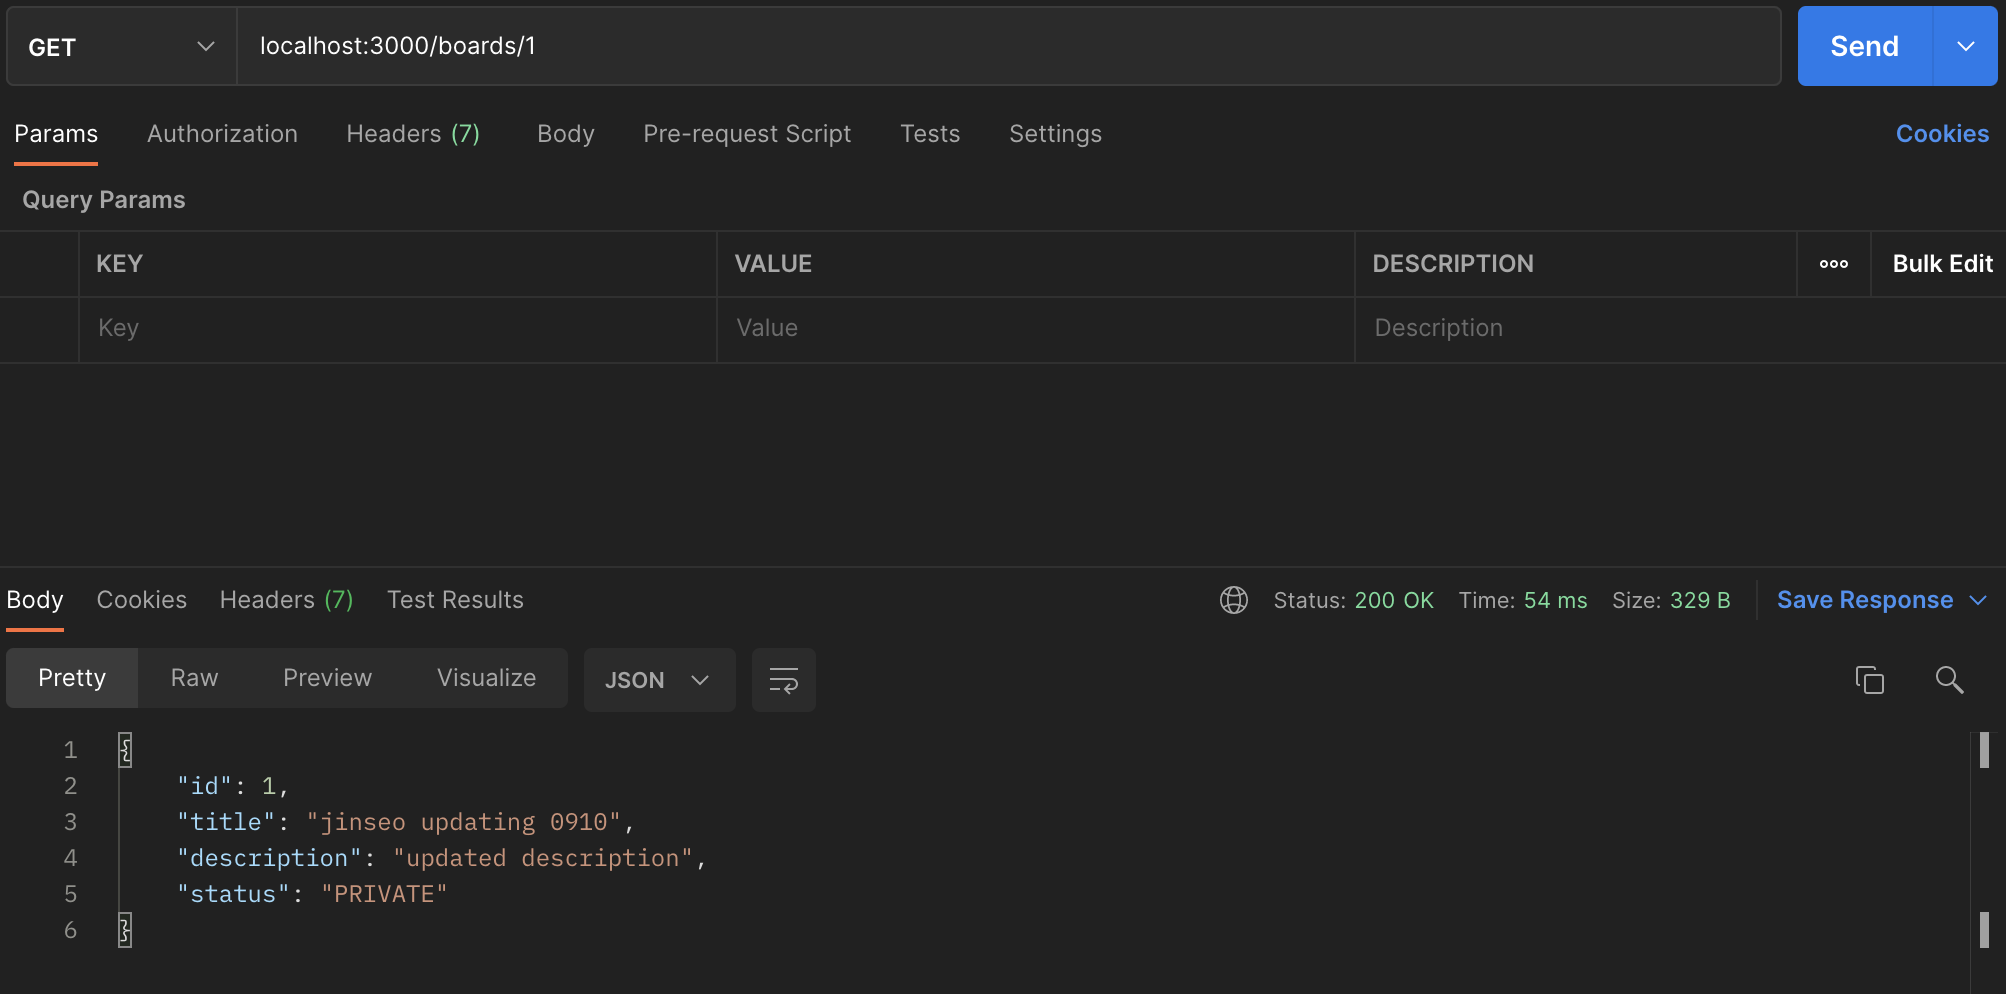Click the KEY column header
Viewport: 2006px width, 994px height.
pyautogui.click(x=120, y=264)
